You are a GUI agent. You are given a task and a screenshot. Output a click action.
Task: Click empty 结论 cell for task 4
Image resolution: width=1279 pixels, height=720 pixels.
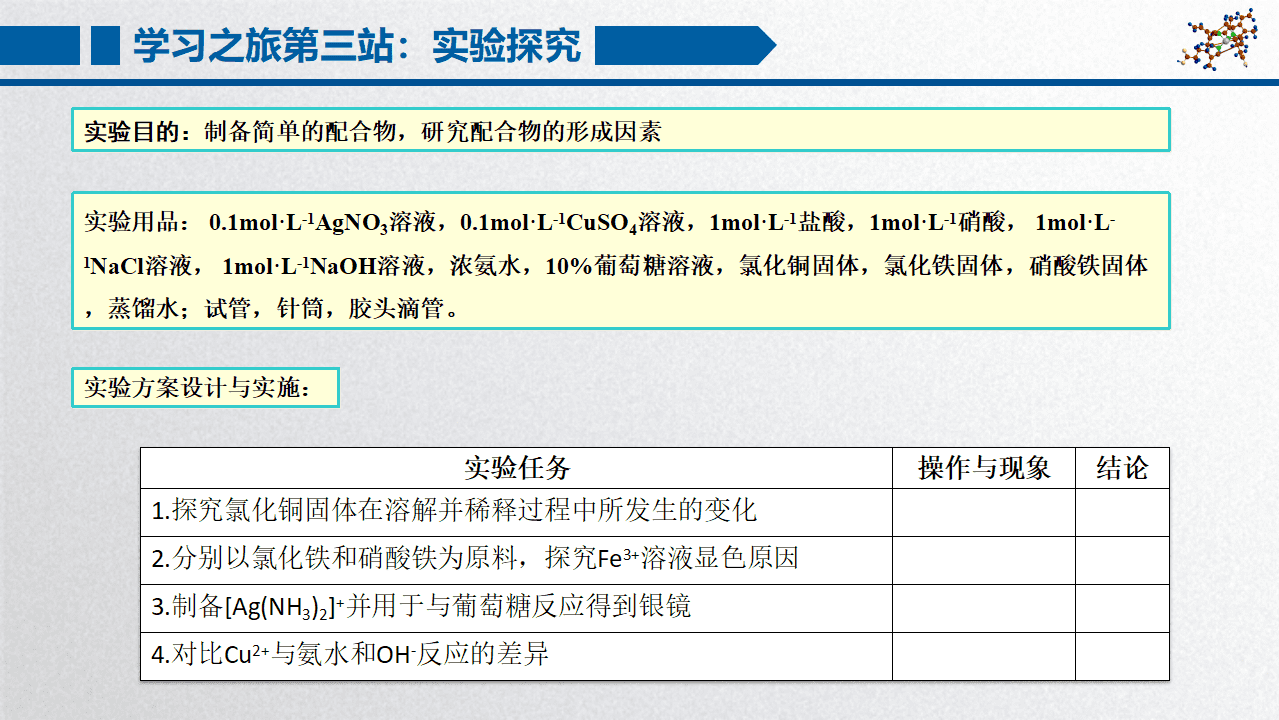point(1122,656)
